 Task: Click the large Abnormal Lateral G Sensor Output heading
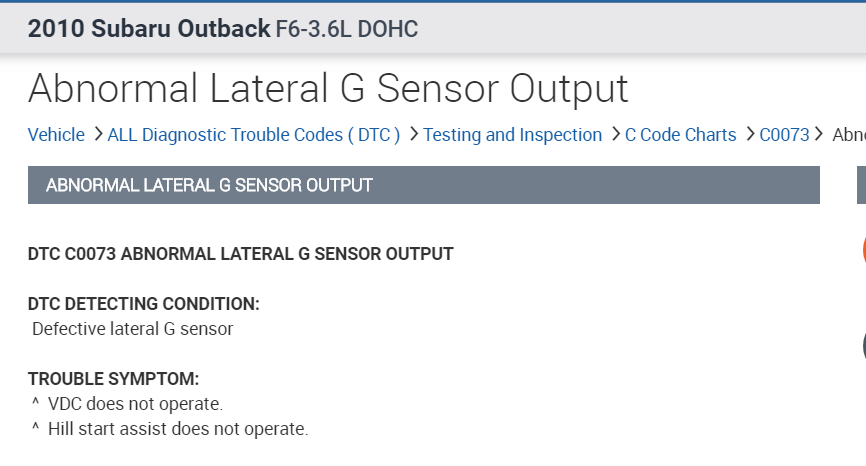coord(328,88)
